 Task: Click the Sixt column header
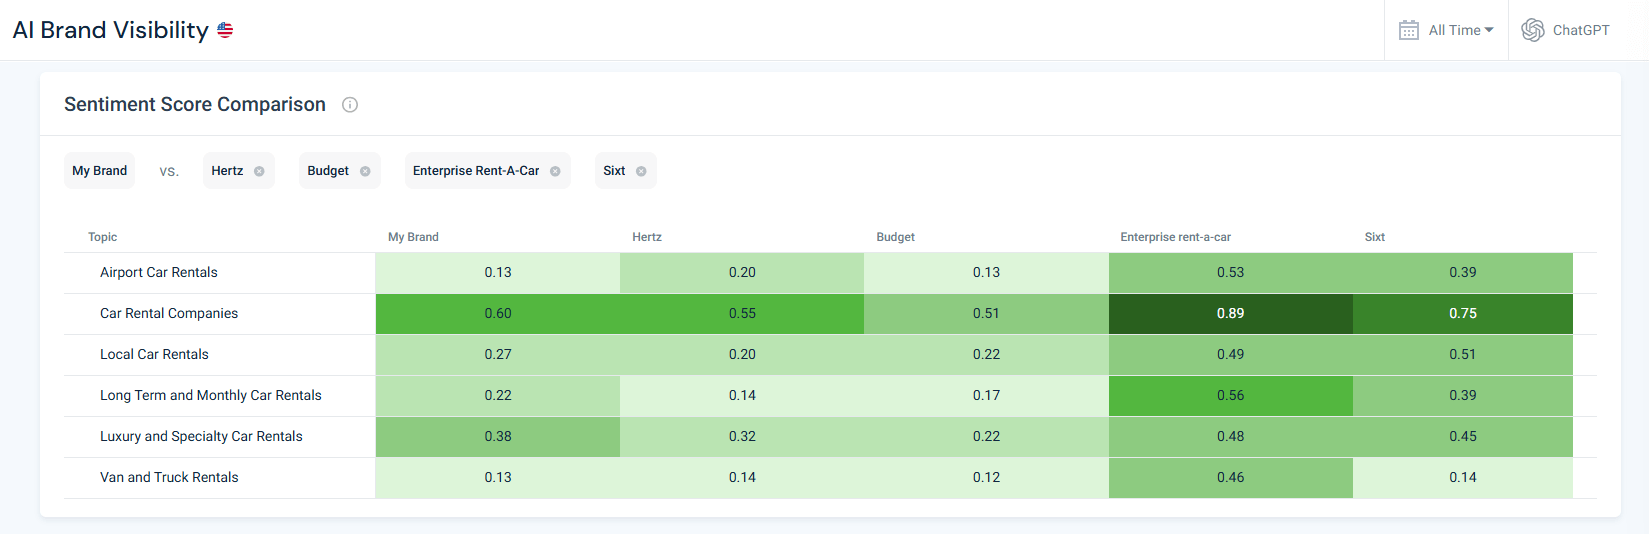1374,237
